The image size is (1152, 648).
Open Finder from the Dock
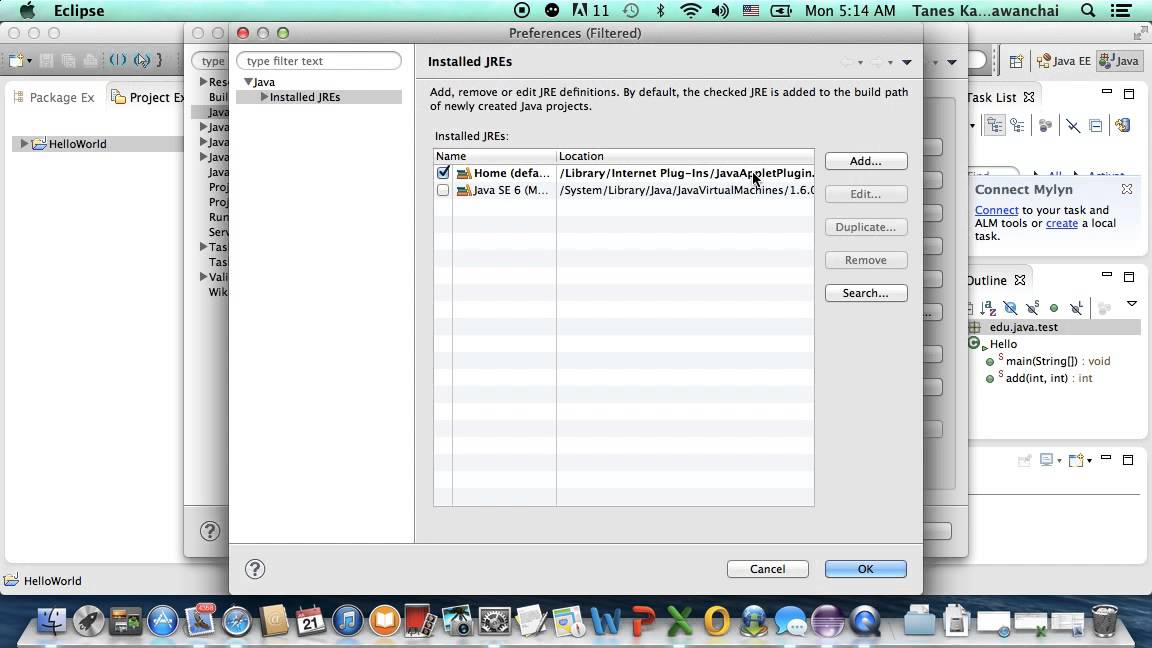pyautogui.click(x=51, y=622)
